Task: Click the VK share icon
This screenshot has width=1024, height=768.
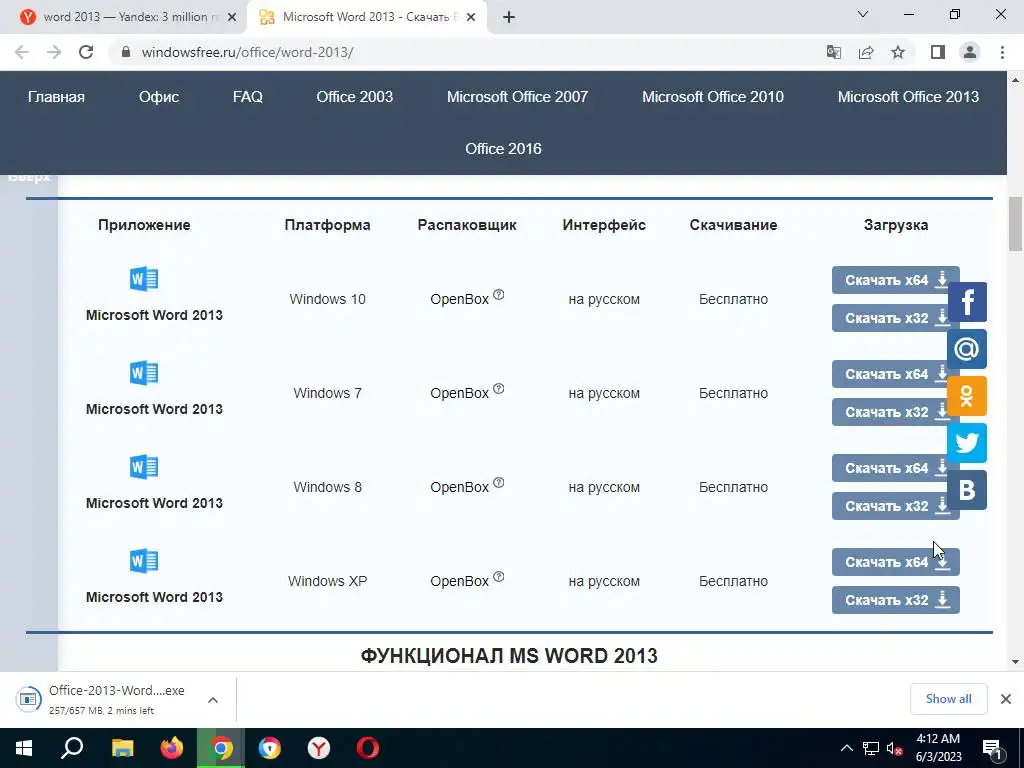Action: [967, 490]
